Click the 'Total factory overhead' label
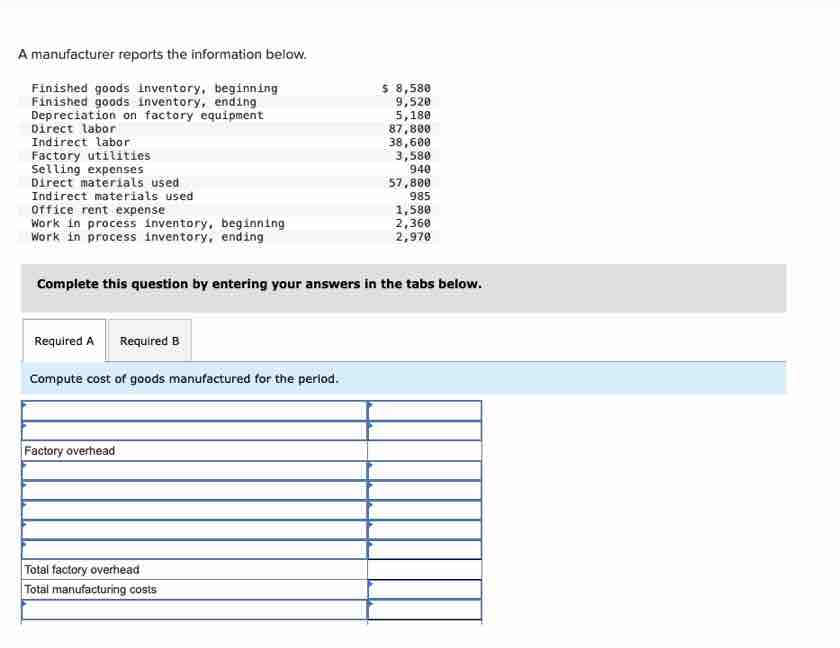Viewport: 840px width, 648px height. (82, 569)
